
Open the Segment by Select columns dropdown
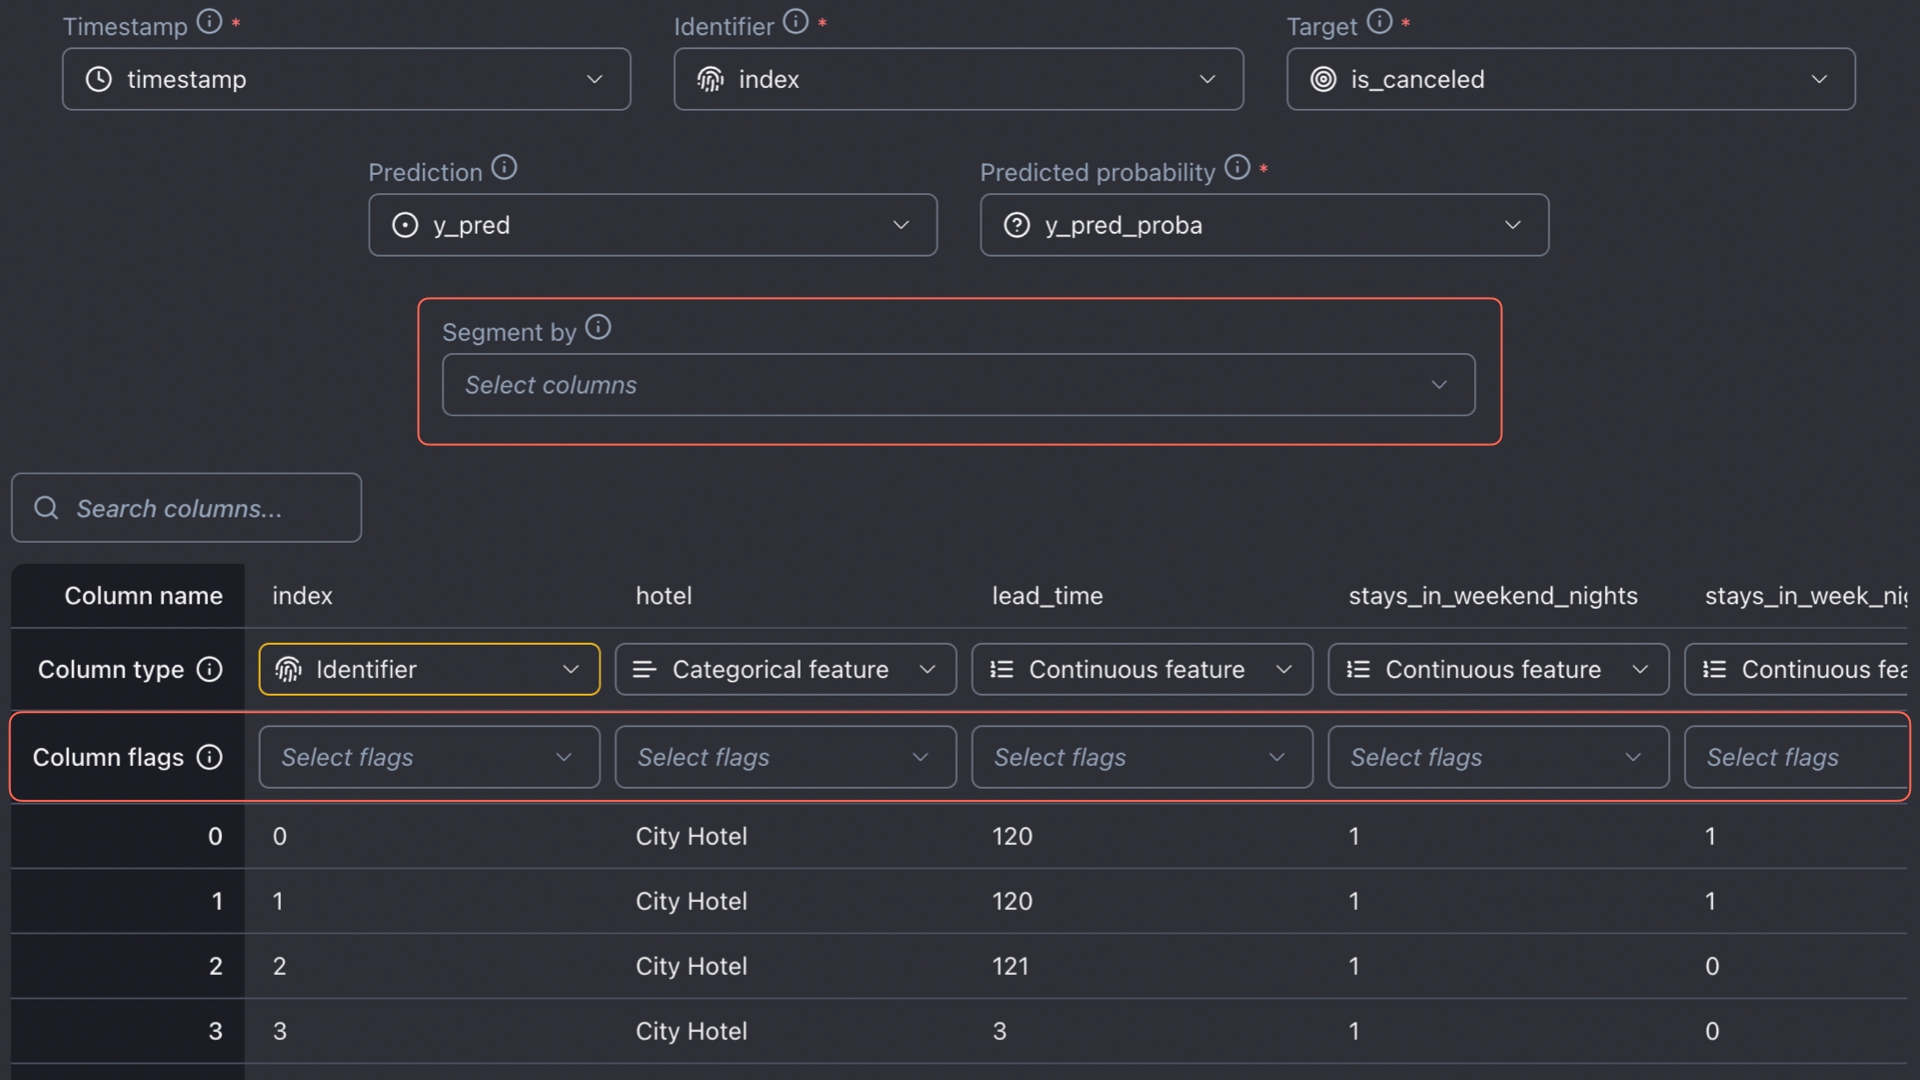click(958, 385)
